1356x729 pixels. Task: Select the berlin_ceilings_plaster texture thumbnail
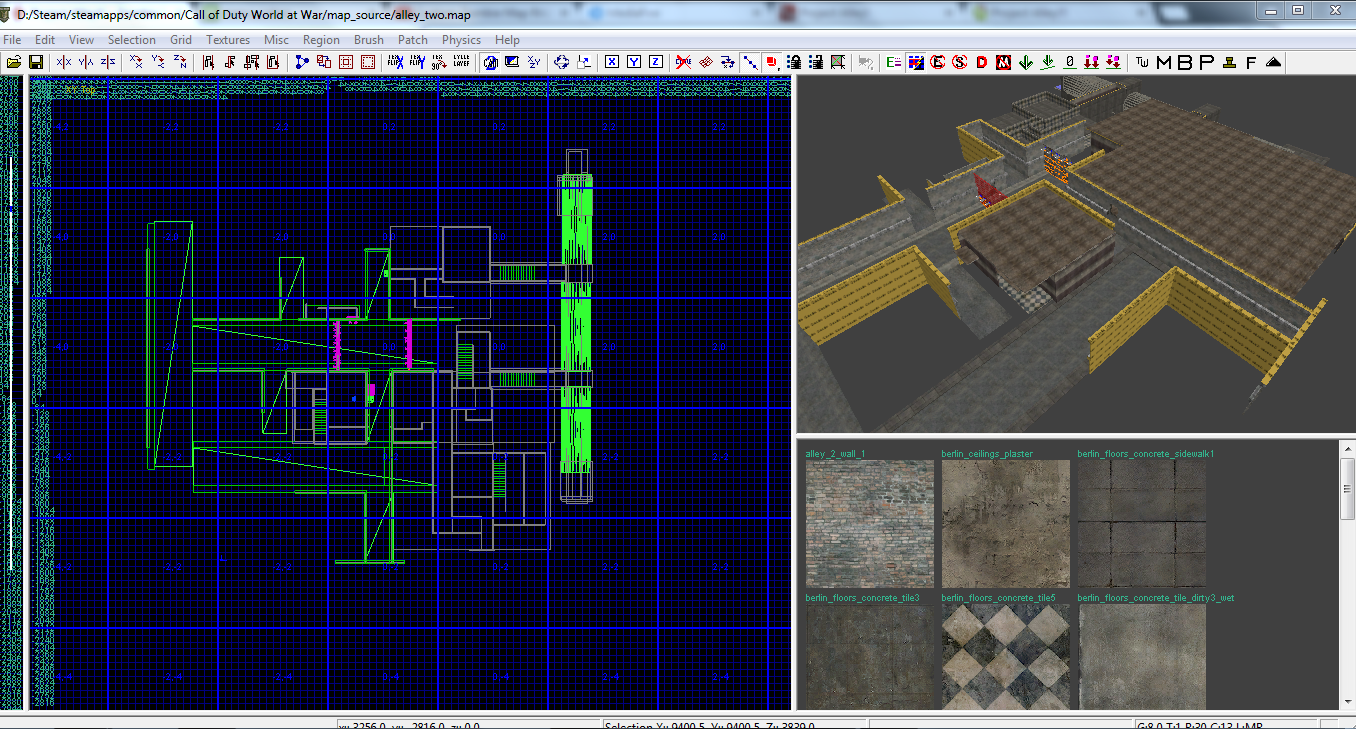tap(1005, 524)
